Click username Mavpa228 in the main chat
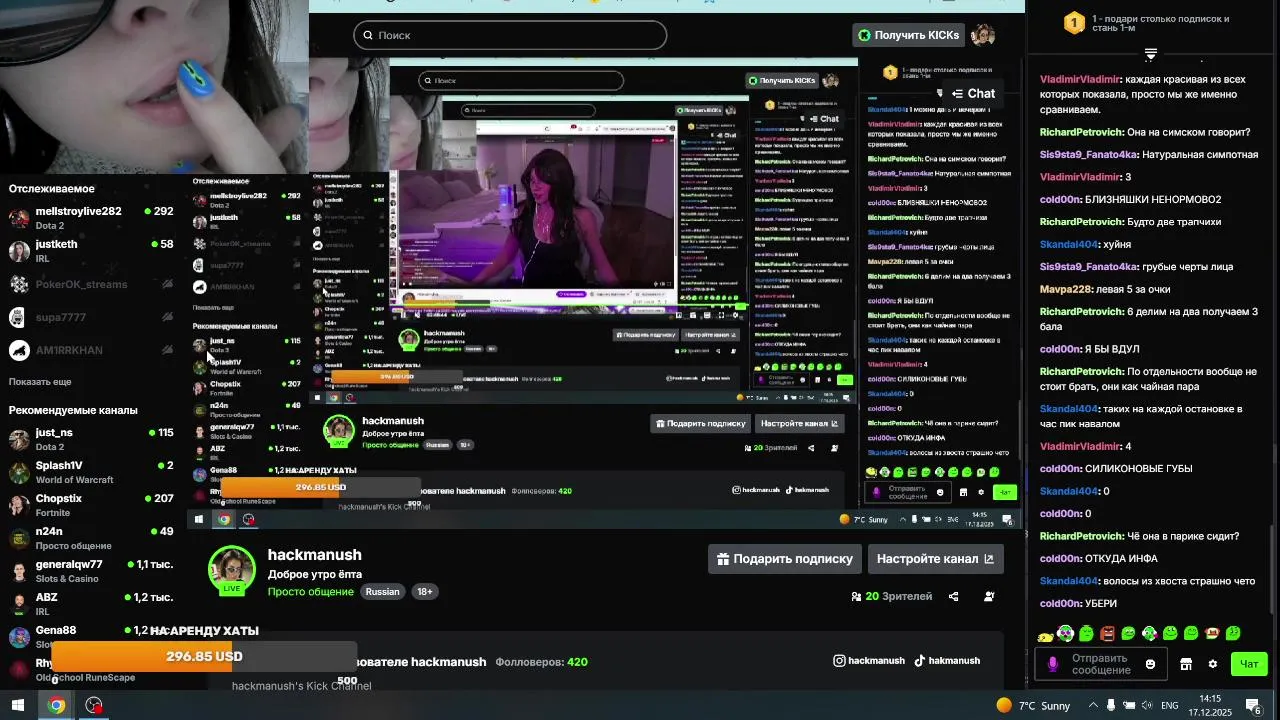This screenshot has width=1280, height=720. (1067, 289)
